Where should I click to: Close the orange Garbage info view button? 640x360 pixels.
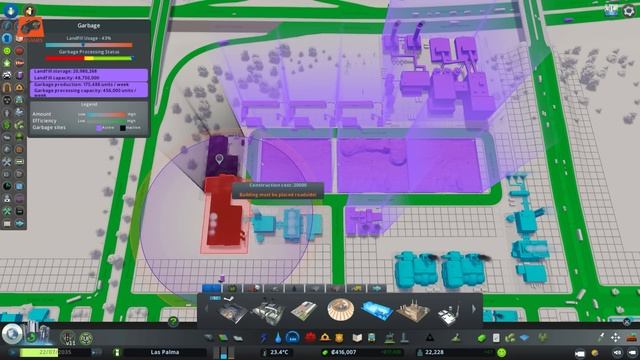click(x=31, y=28)
